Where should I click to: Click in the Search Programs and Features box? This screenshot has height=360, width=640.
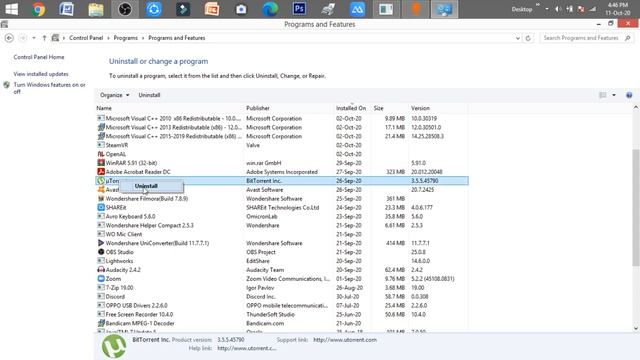pyautogui.click(x=581, y=38)
